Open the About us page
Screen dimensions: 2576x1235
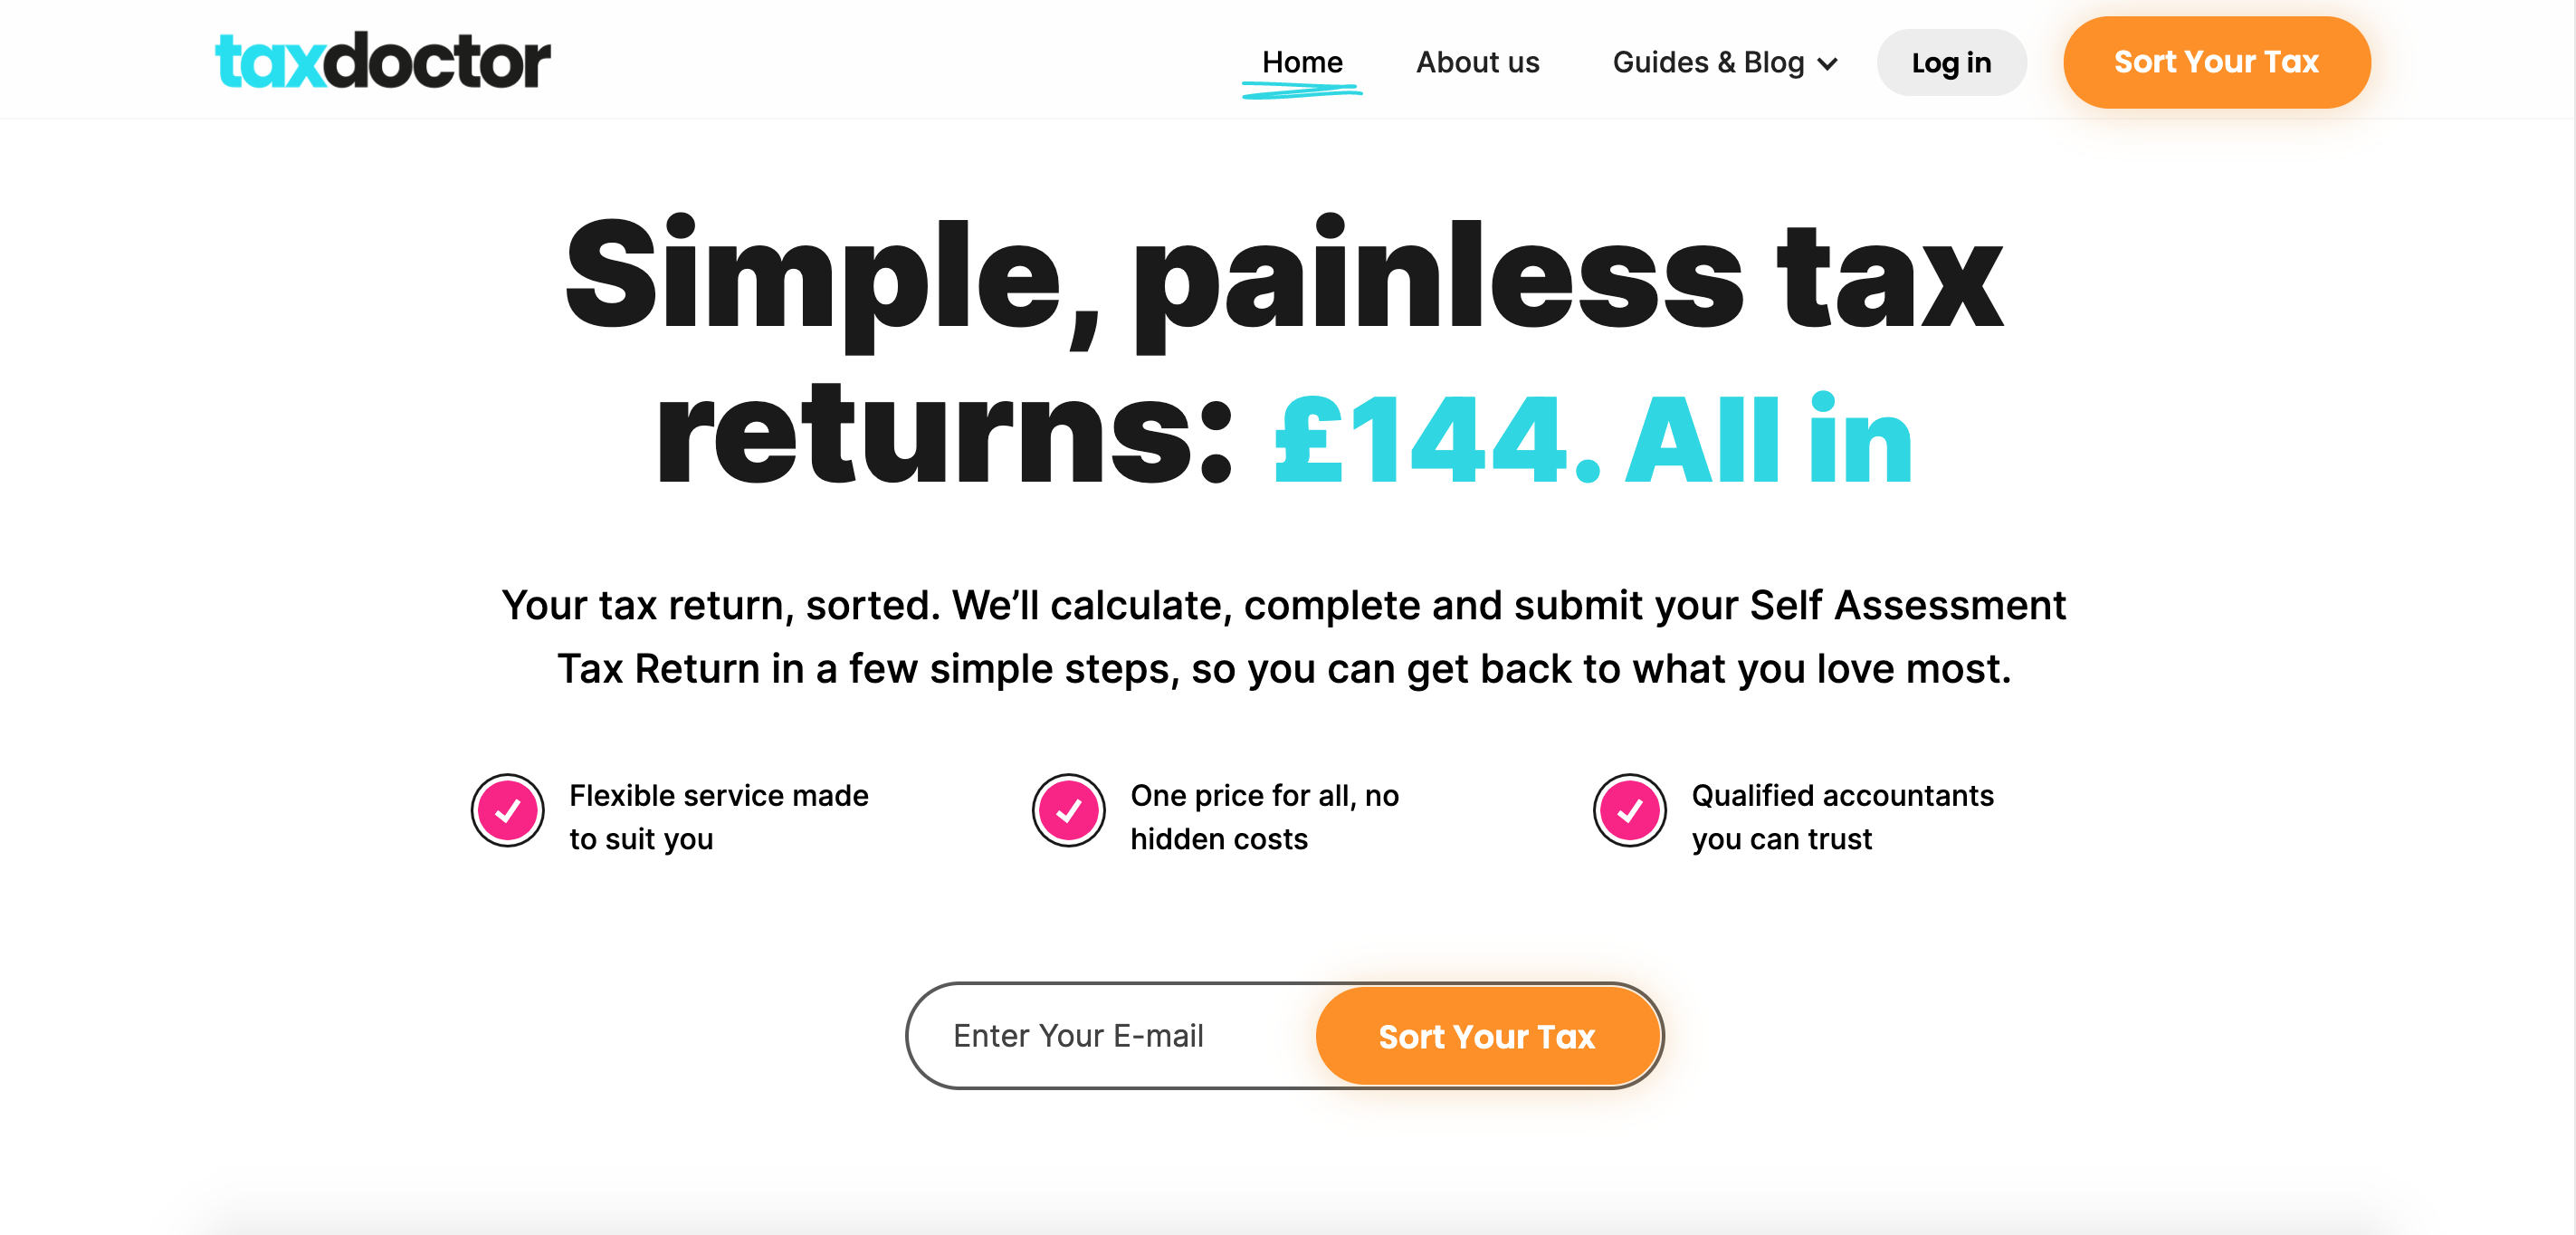click(x=1477, y=62)
